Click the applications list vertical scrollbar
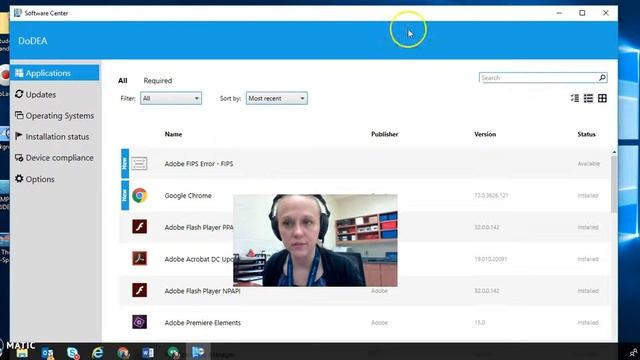This screenshot has width=640, height=360. 614,184
